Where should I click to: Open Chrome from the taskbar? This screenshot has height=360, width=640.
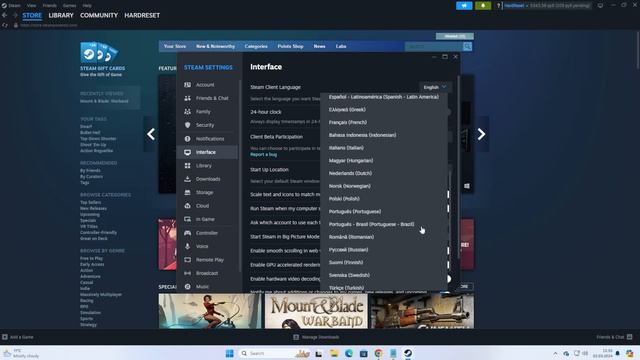tap(378, 353)
